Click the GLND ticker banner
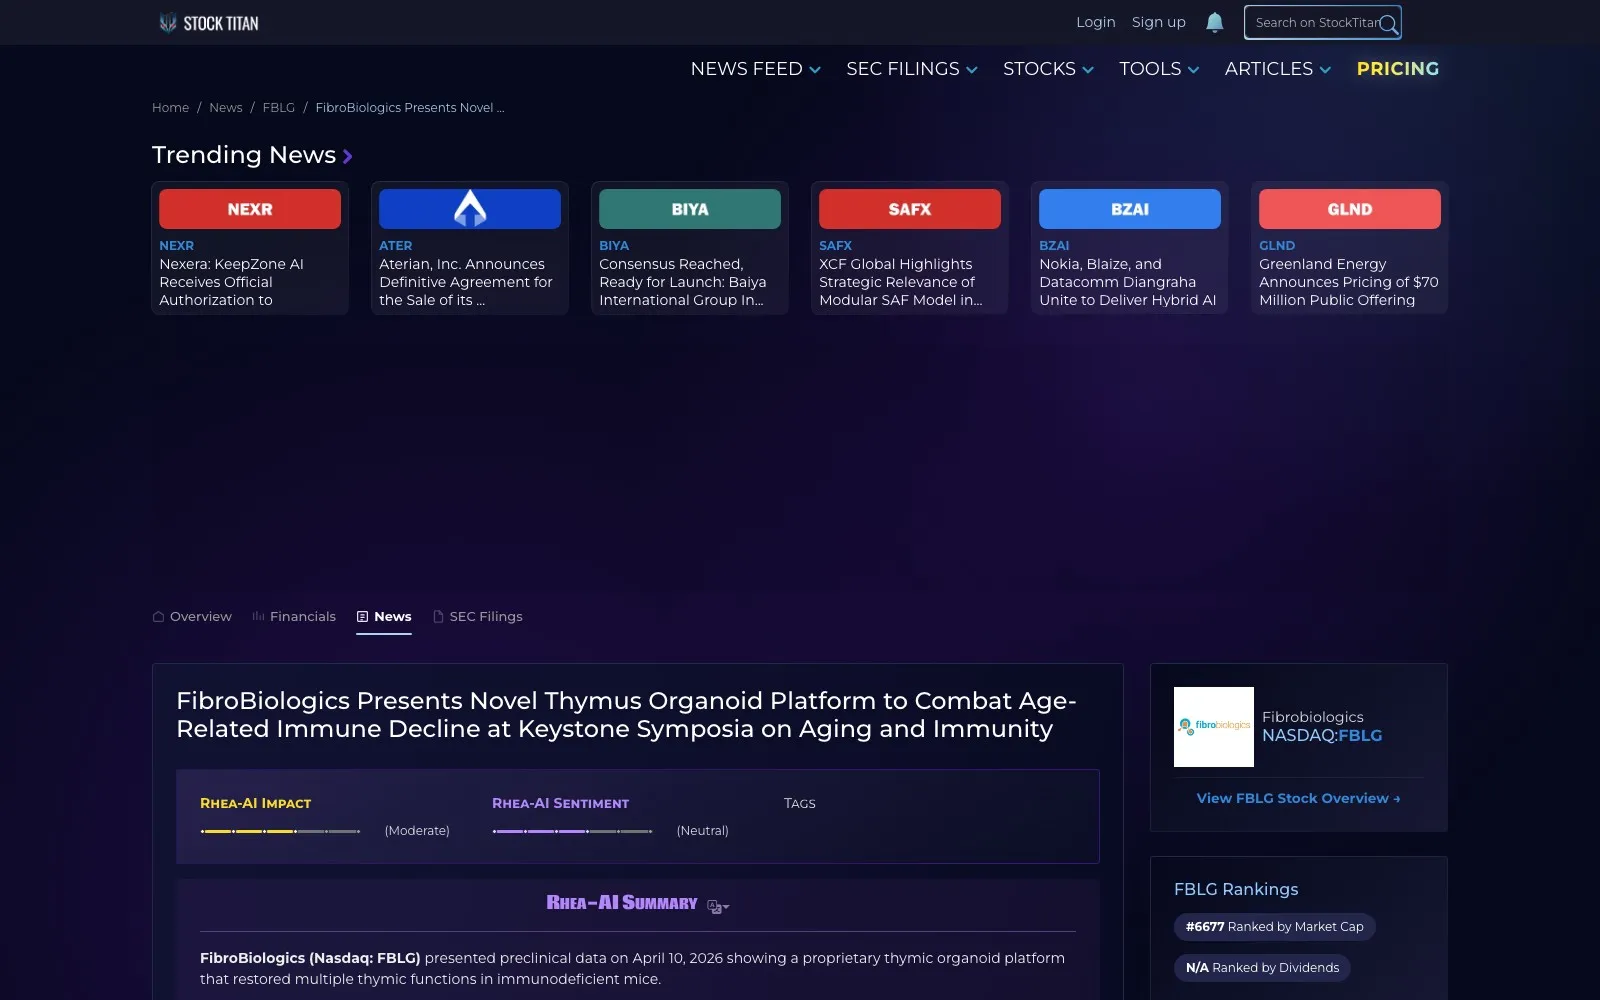Screen dimensions: 1600x1000 click(1350, 209)
